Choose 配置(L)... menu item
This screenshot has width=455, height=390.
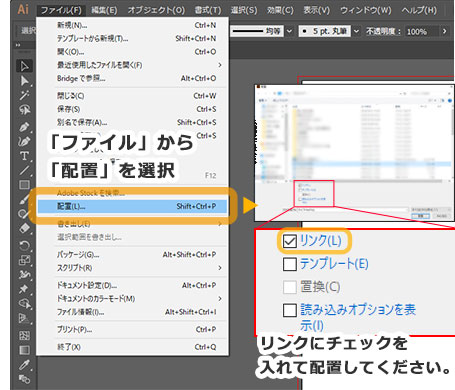tap(133, 206)
